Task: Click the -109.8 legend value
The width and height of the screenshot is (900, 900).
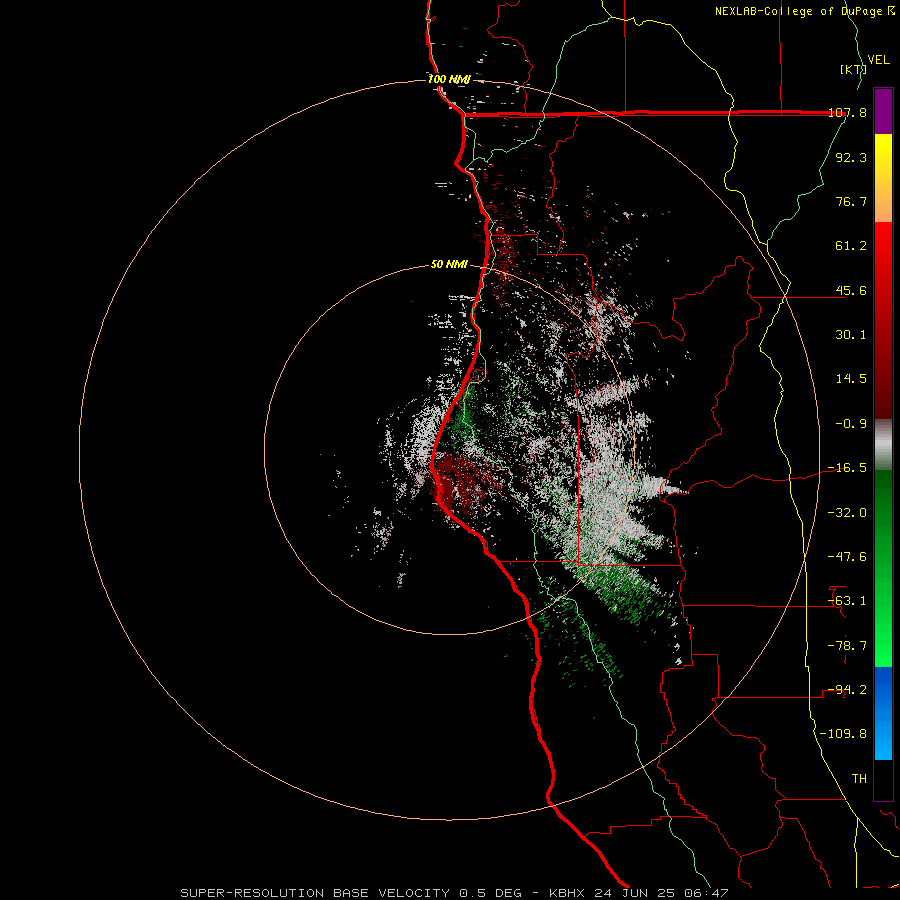Action: click(843, 734)
